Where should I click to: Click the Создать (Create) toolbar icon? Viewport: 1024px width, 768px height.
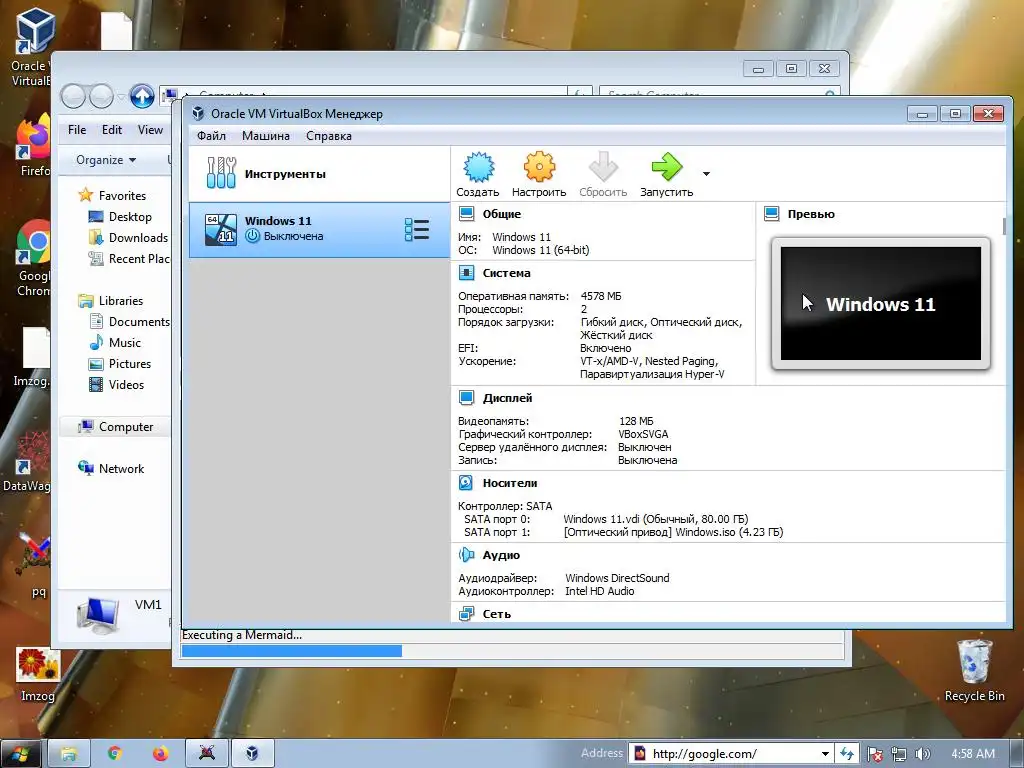pos(479,167)
